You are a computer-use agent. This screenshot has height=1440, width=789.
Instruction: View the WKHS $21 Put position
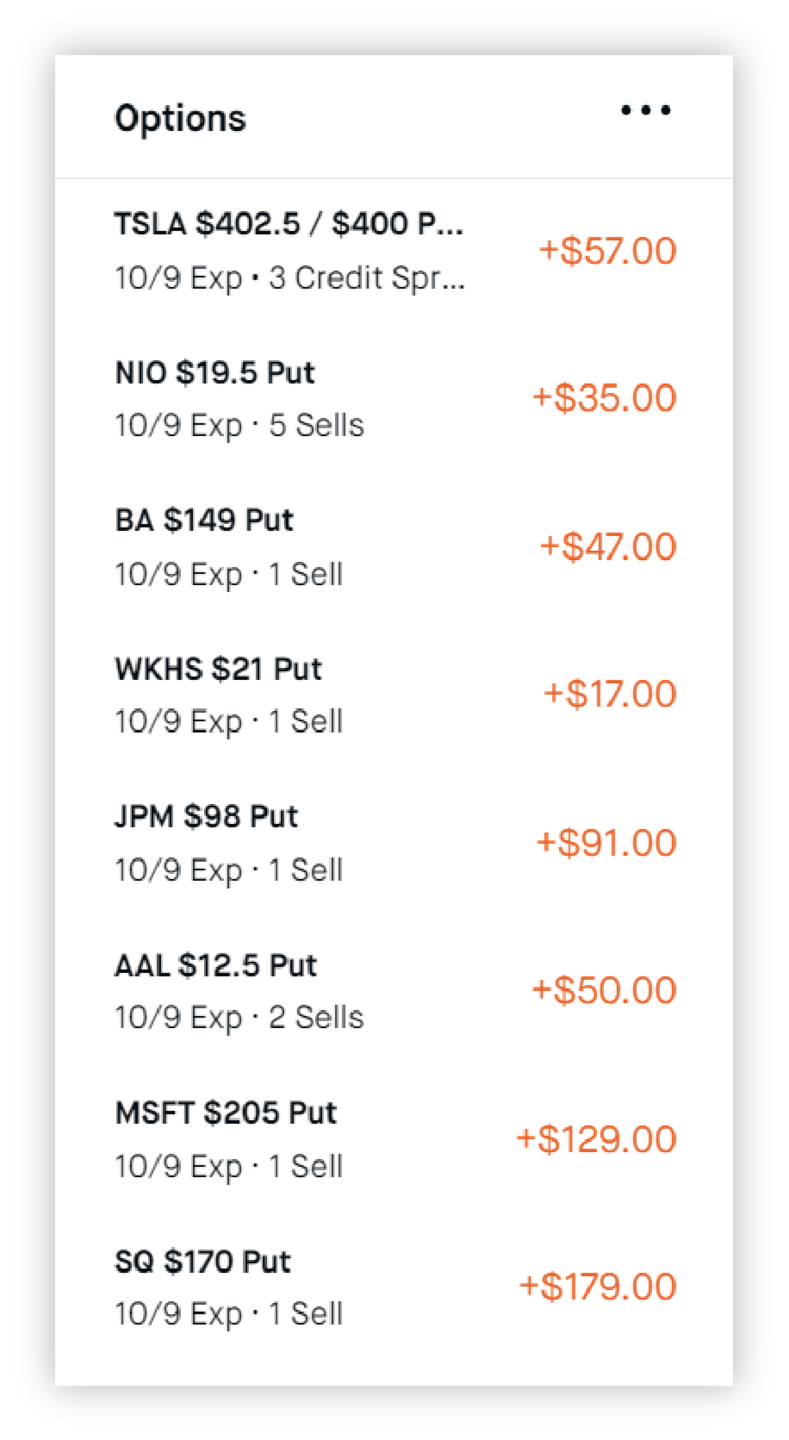[218, 669]
